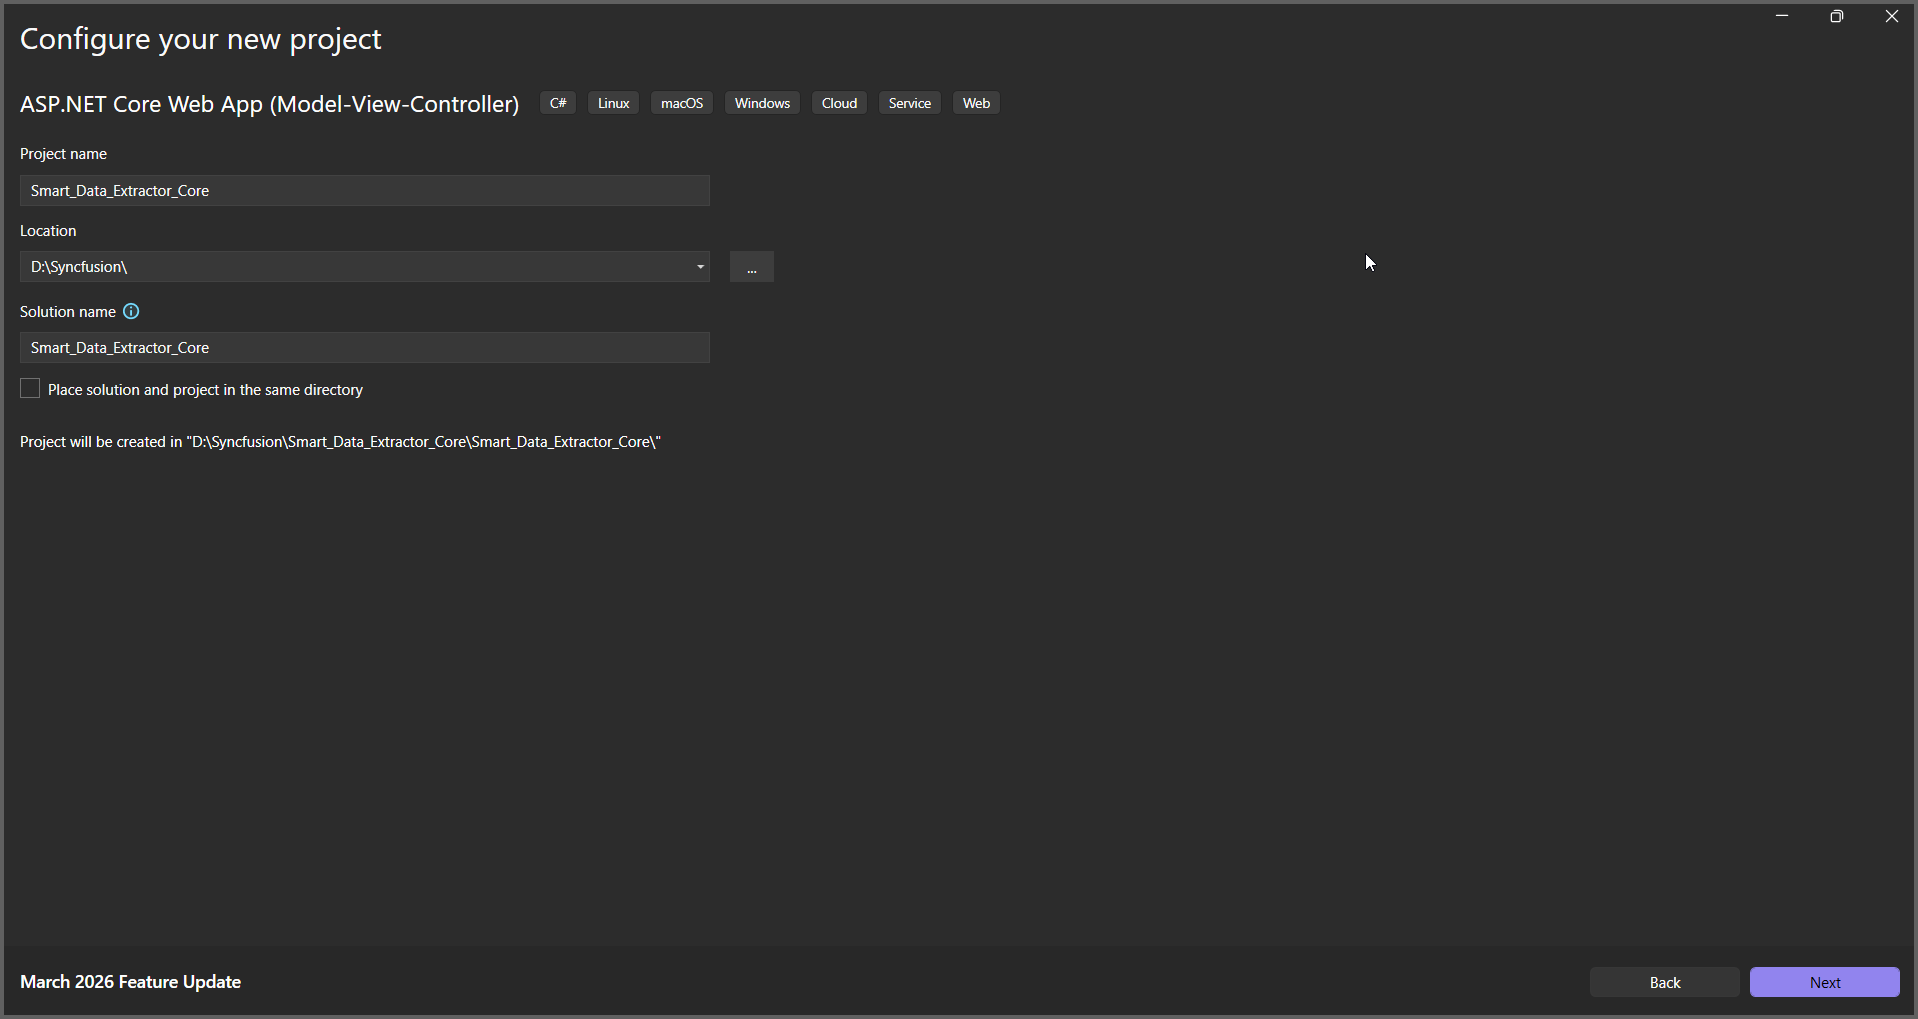Edit the Solution name input field
The height and width of the screenshot is (1019, 1918).
point(365,348)
